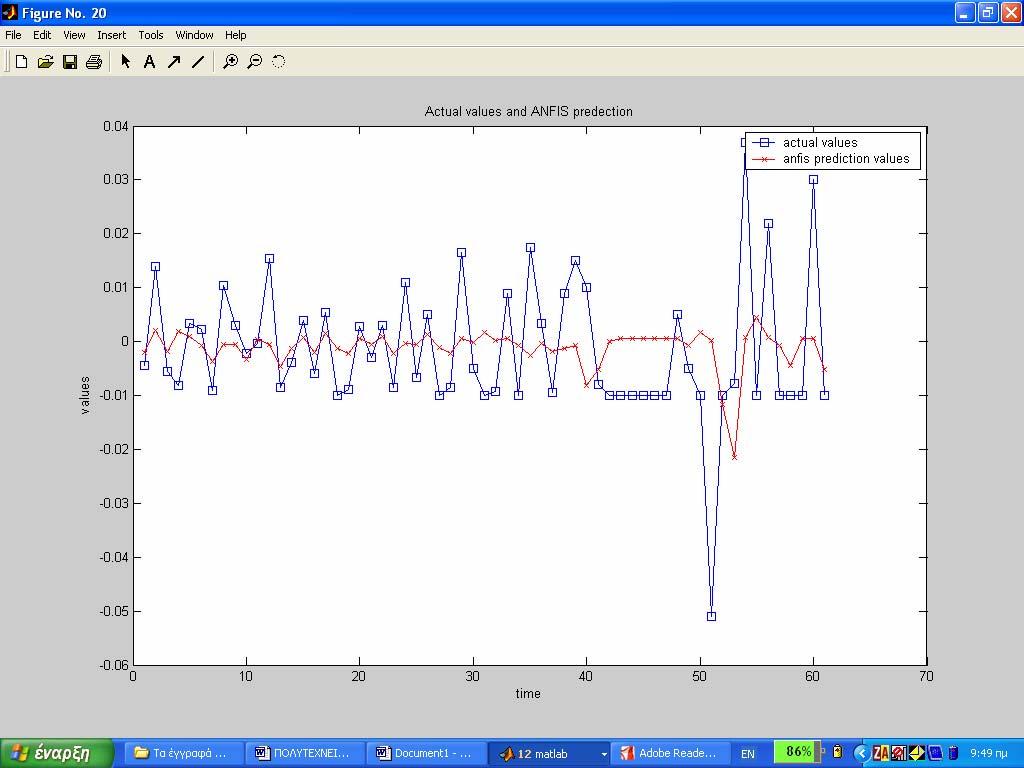
Task: Activate the Insert Text (A) tool
Action: click(150, 61)
